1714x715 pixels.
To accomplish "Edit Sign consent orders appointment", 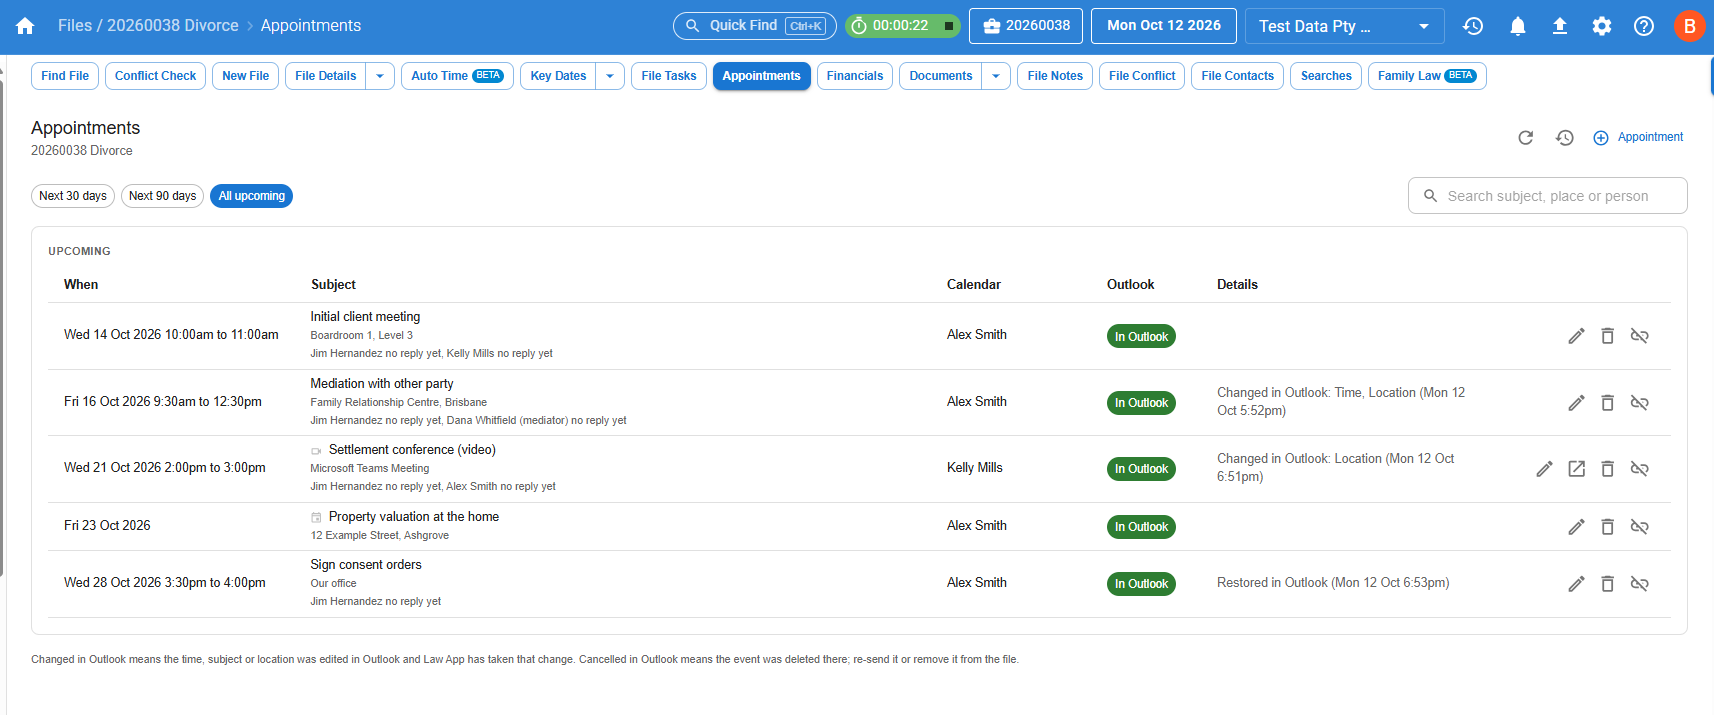I will (1576, 584).
